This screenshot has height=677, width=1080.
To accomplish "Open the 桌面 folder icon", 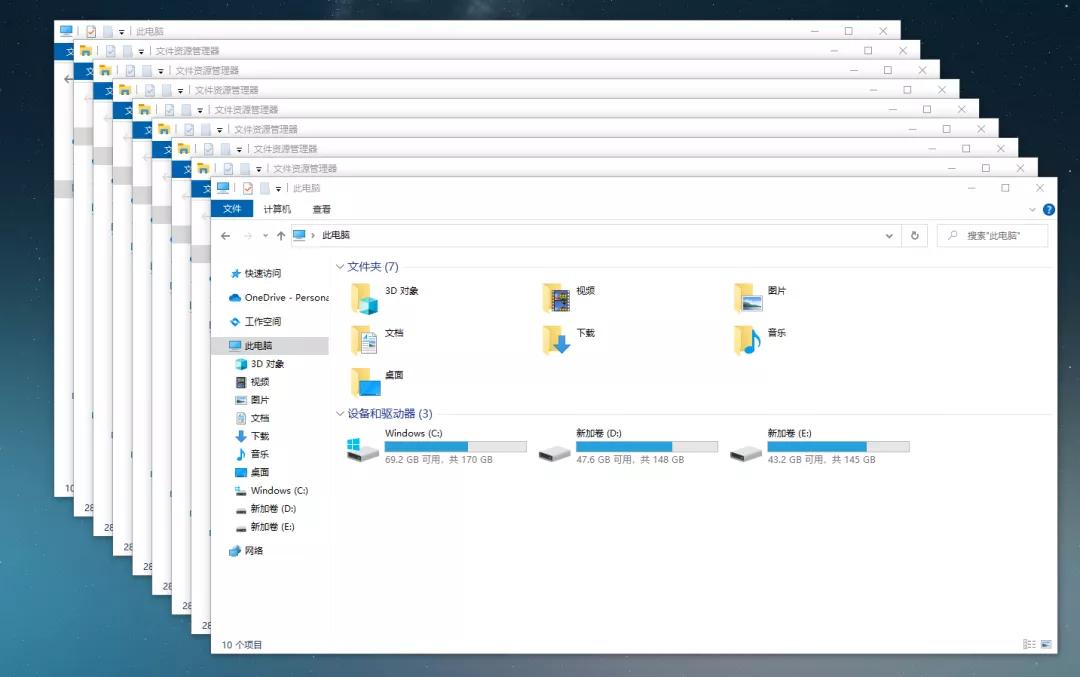I will click(365, 382).
